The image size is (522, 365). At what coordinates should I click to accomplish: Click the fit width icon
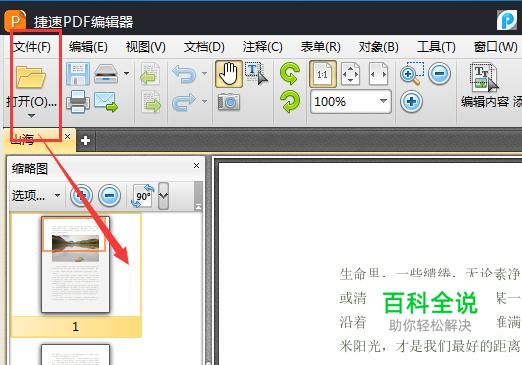pos(379,74)
